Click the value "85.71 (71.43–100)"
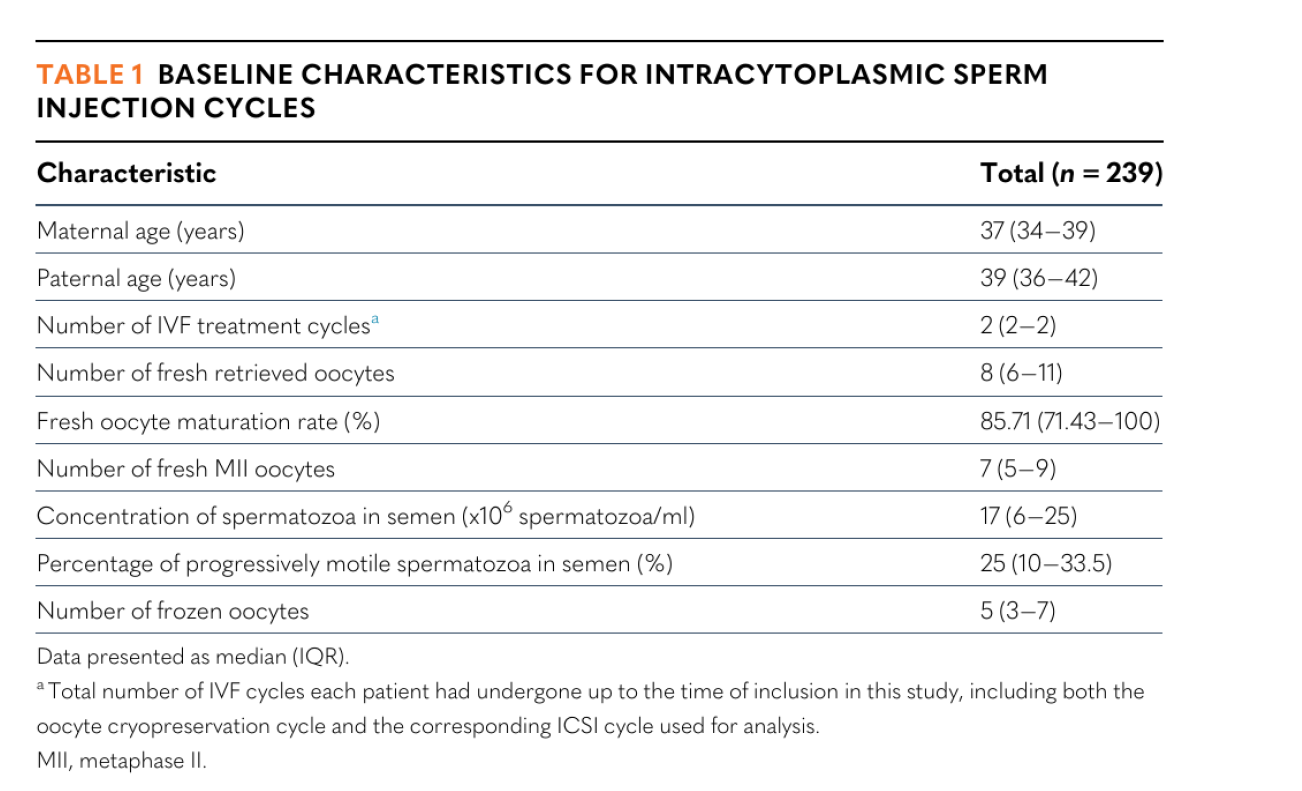This screenshot has height=791, width=1302. pyautogui.click(x=1070, y=421)
